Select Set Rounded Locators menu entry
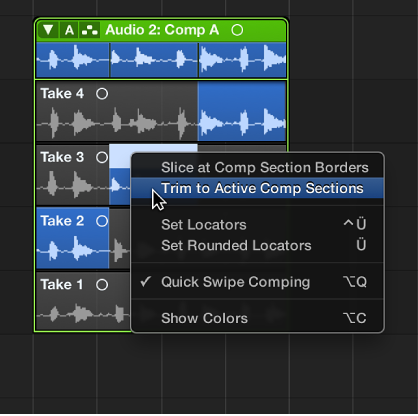Image resolution: width=418 pixels, height=416 pixels. [x=258, y=245]
